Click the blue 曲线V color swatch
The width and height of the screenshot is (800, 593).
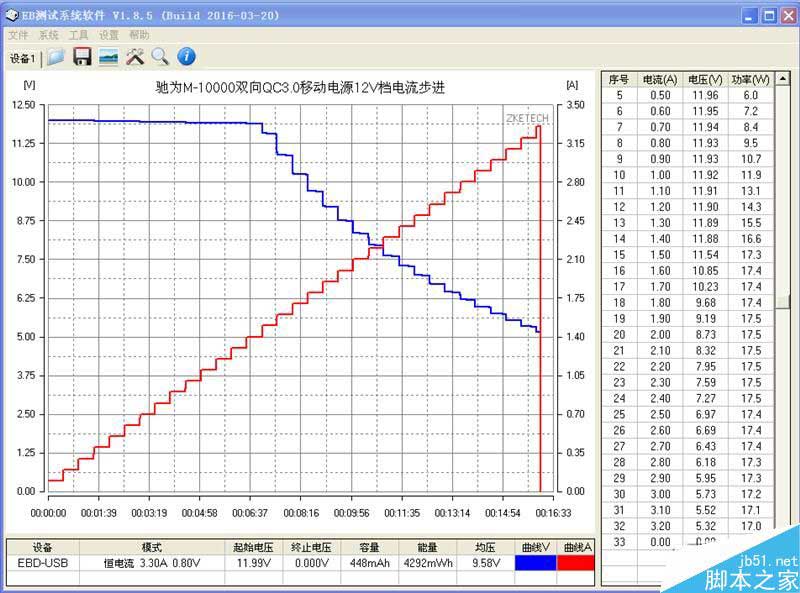coord(536,563)
